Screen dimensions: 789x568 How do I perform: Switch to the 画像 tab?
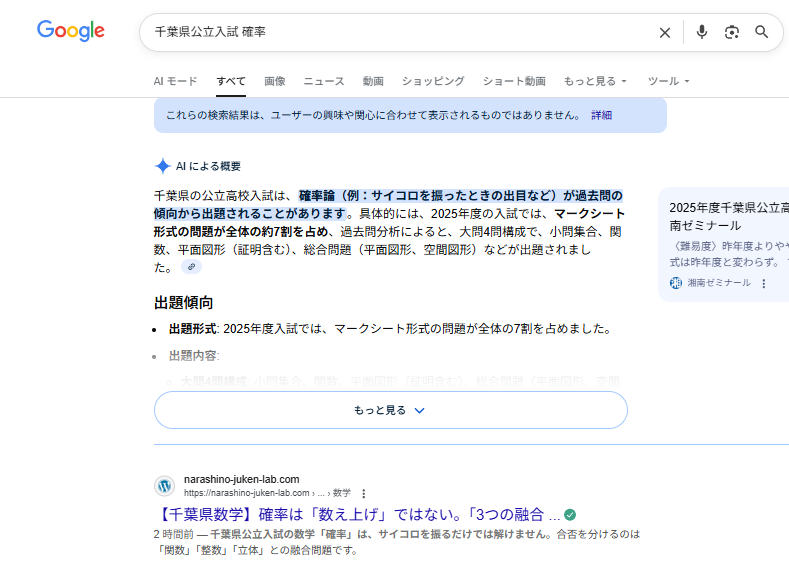(274, 81)
